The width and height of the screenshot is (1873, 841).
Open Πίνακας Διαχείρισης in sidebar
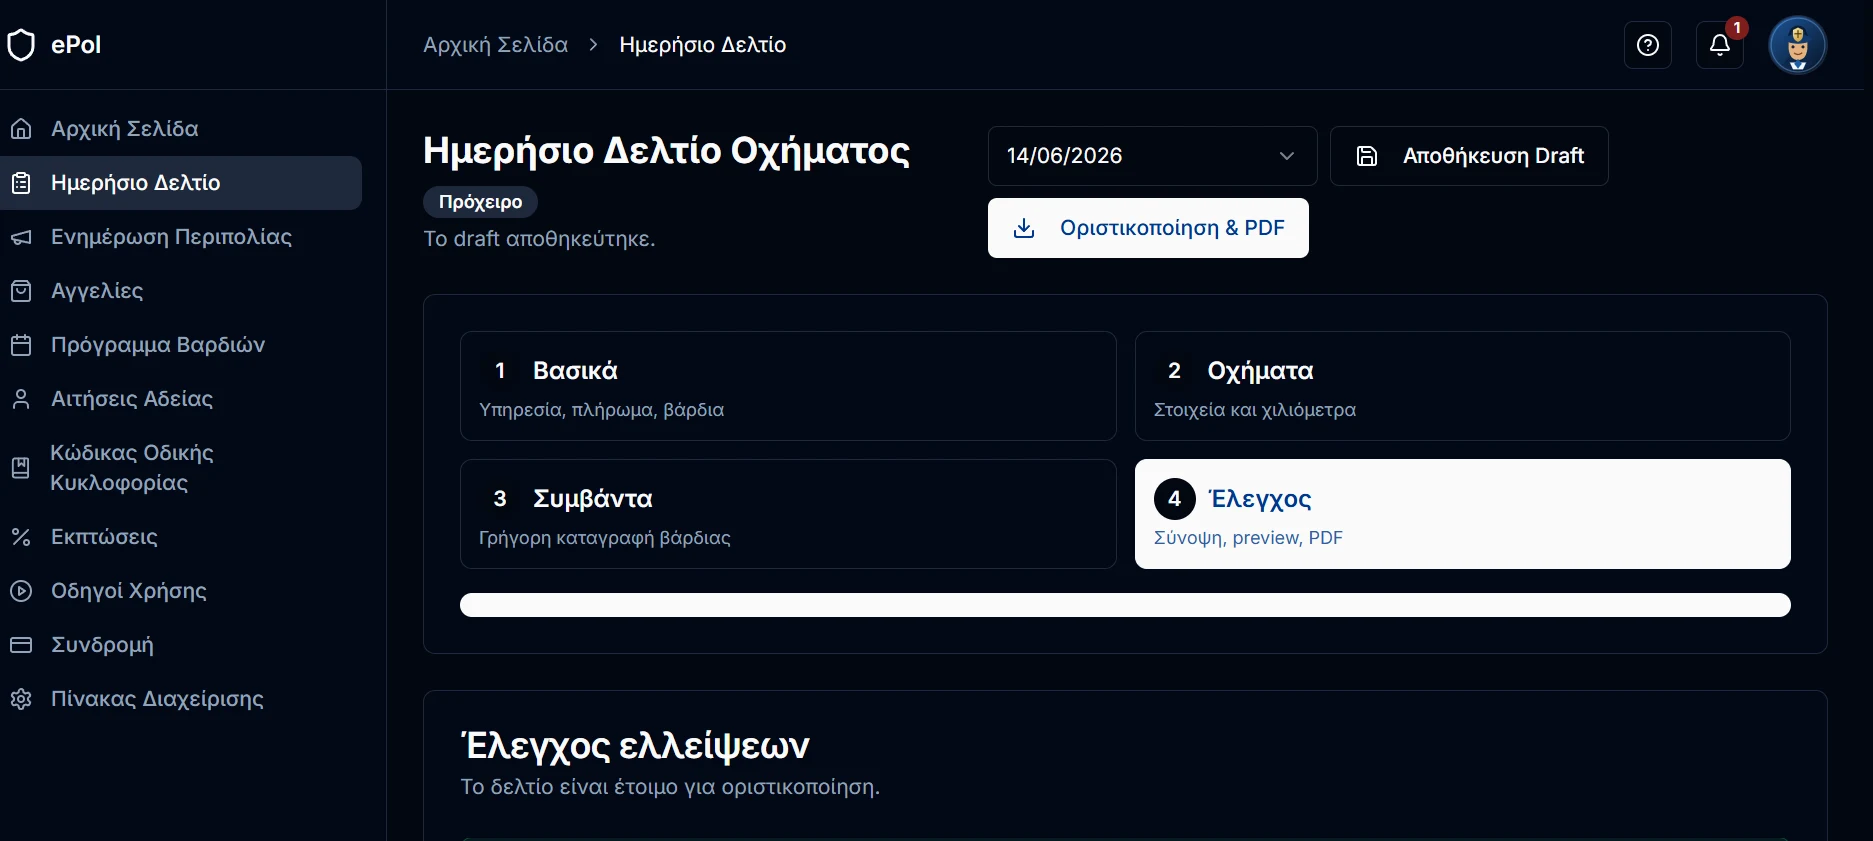pos(181,699)
